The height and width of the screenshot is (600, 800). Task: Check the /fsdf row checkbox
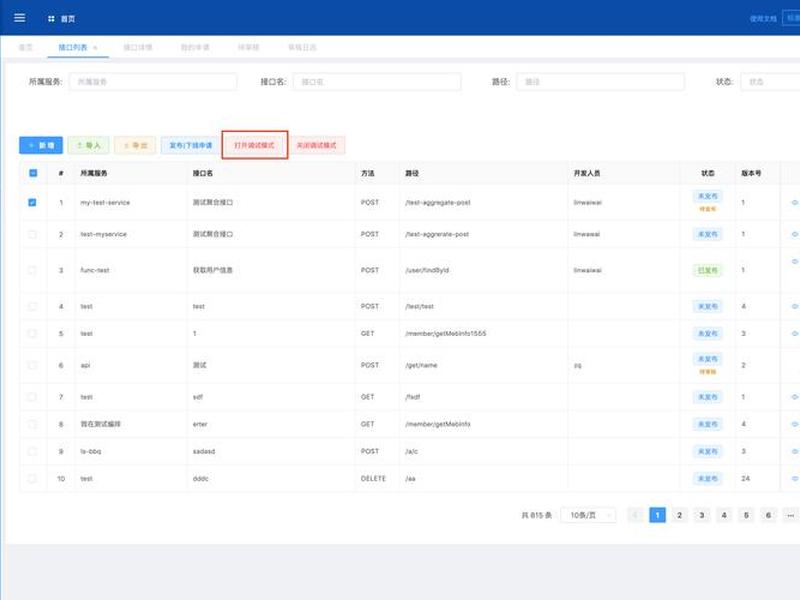click(32, 397)
